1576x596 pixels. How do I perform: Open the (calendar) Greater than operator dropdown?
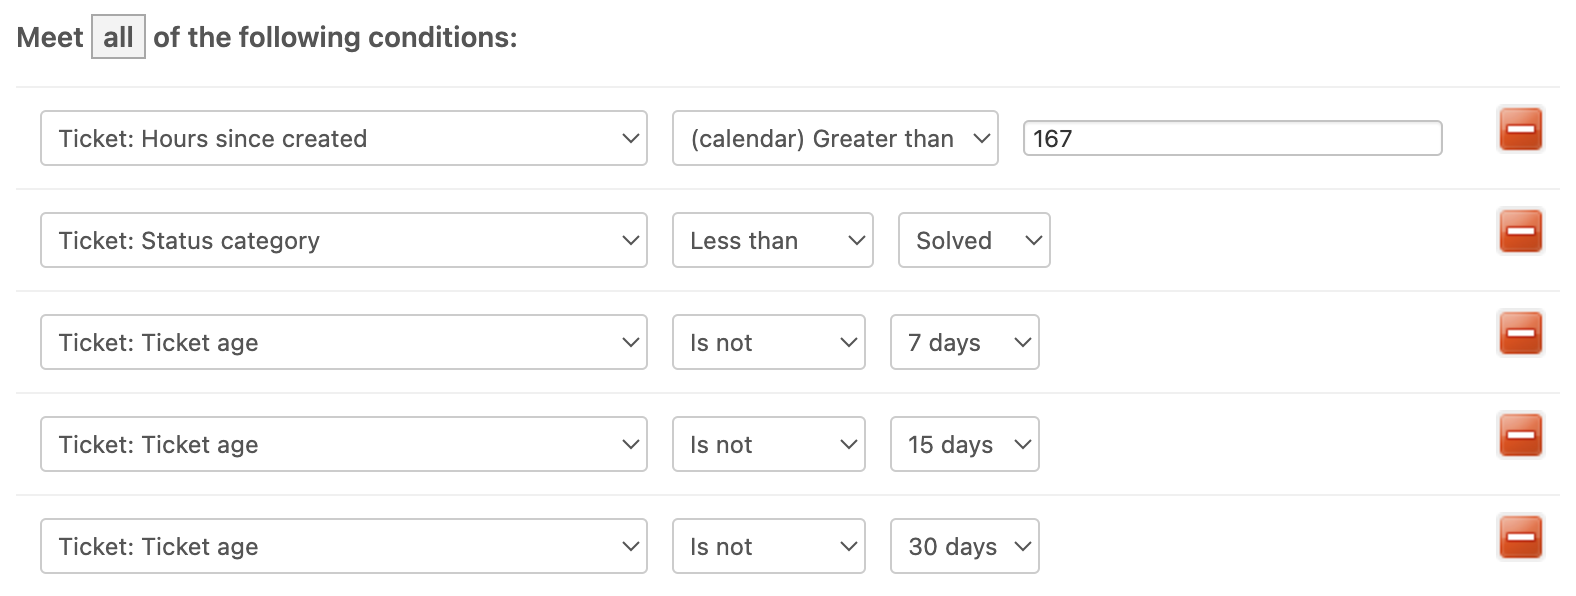(x=835, y=138)
